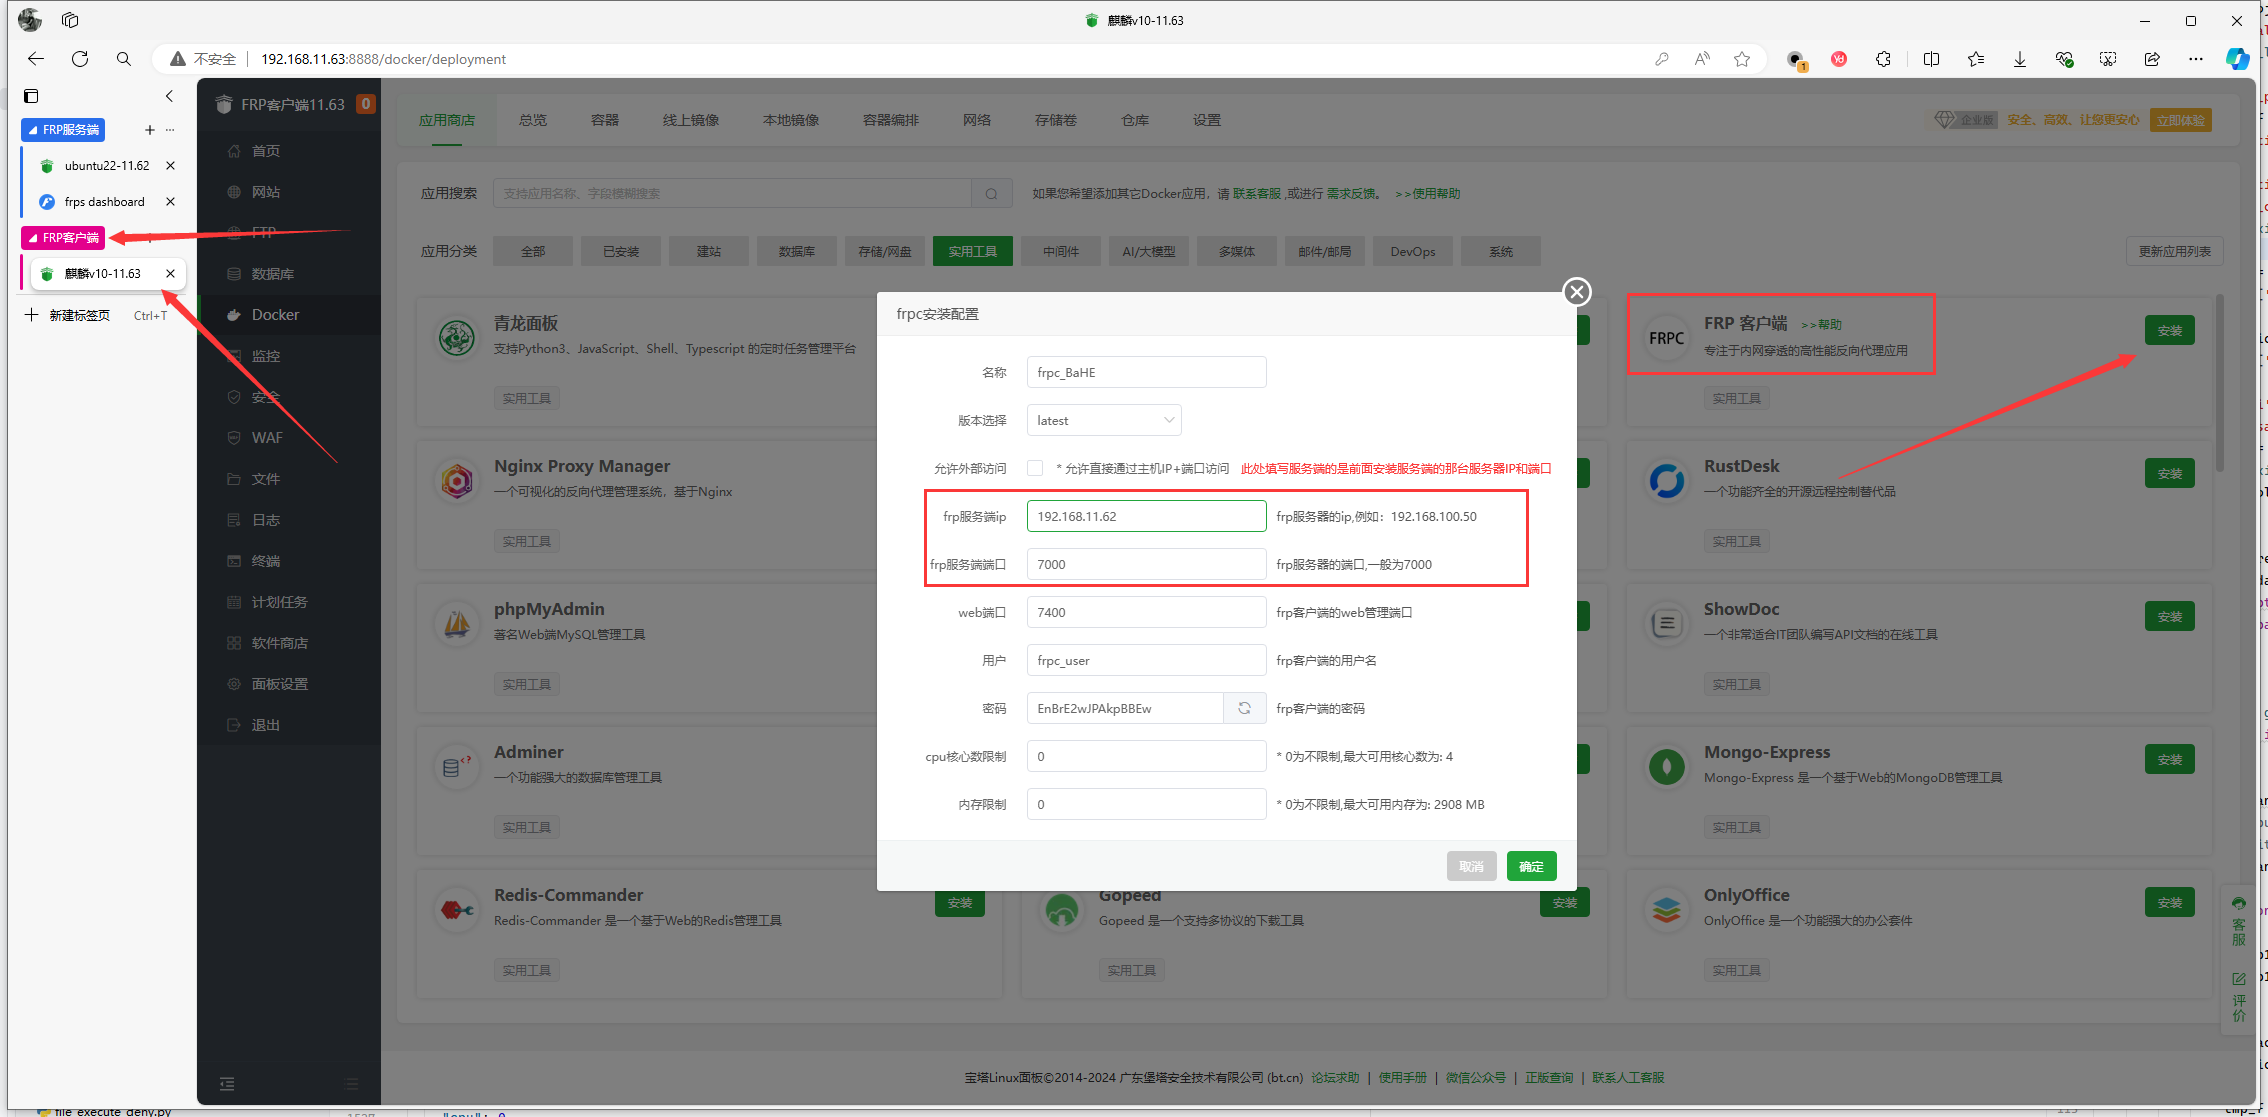Click 更新应用列表 button
The height and width of the screenshot is (1117, 2268).
click(2175, 252)
